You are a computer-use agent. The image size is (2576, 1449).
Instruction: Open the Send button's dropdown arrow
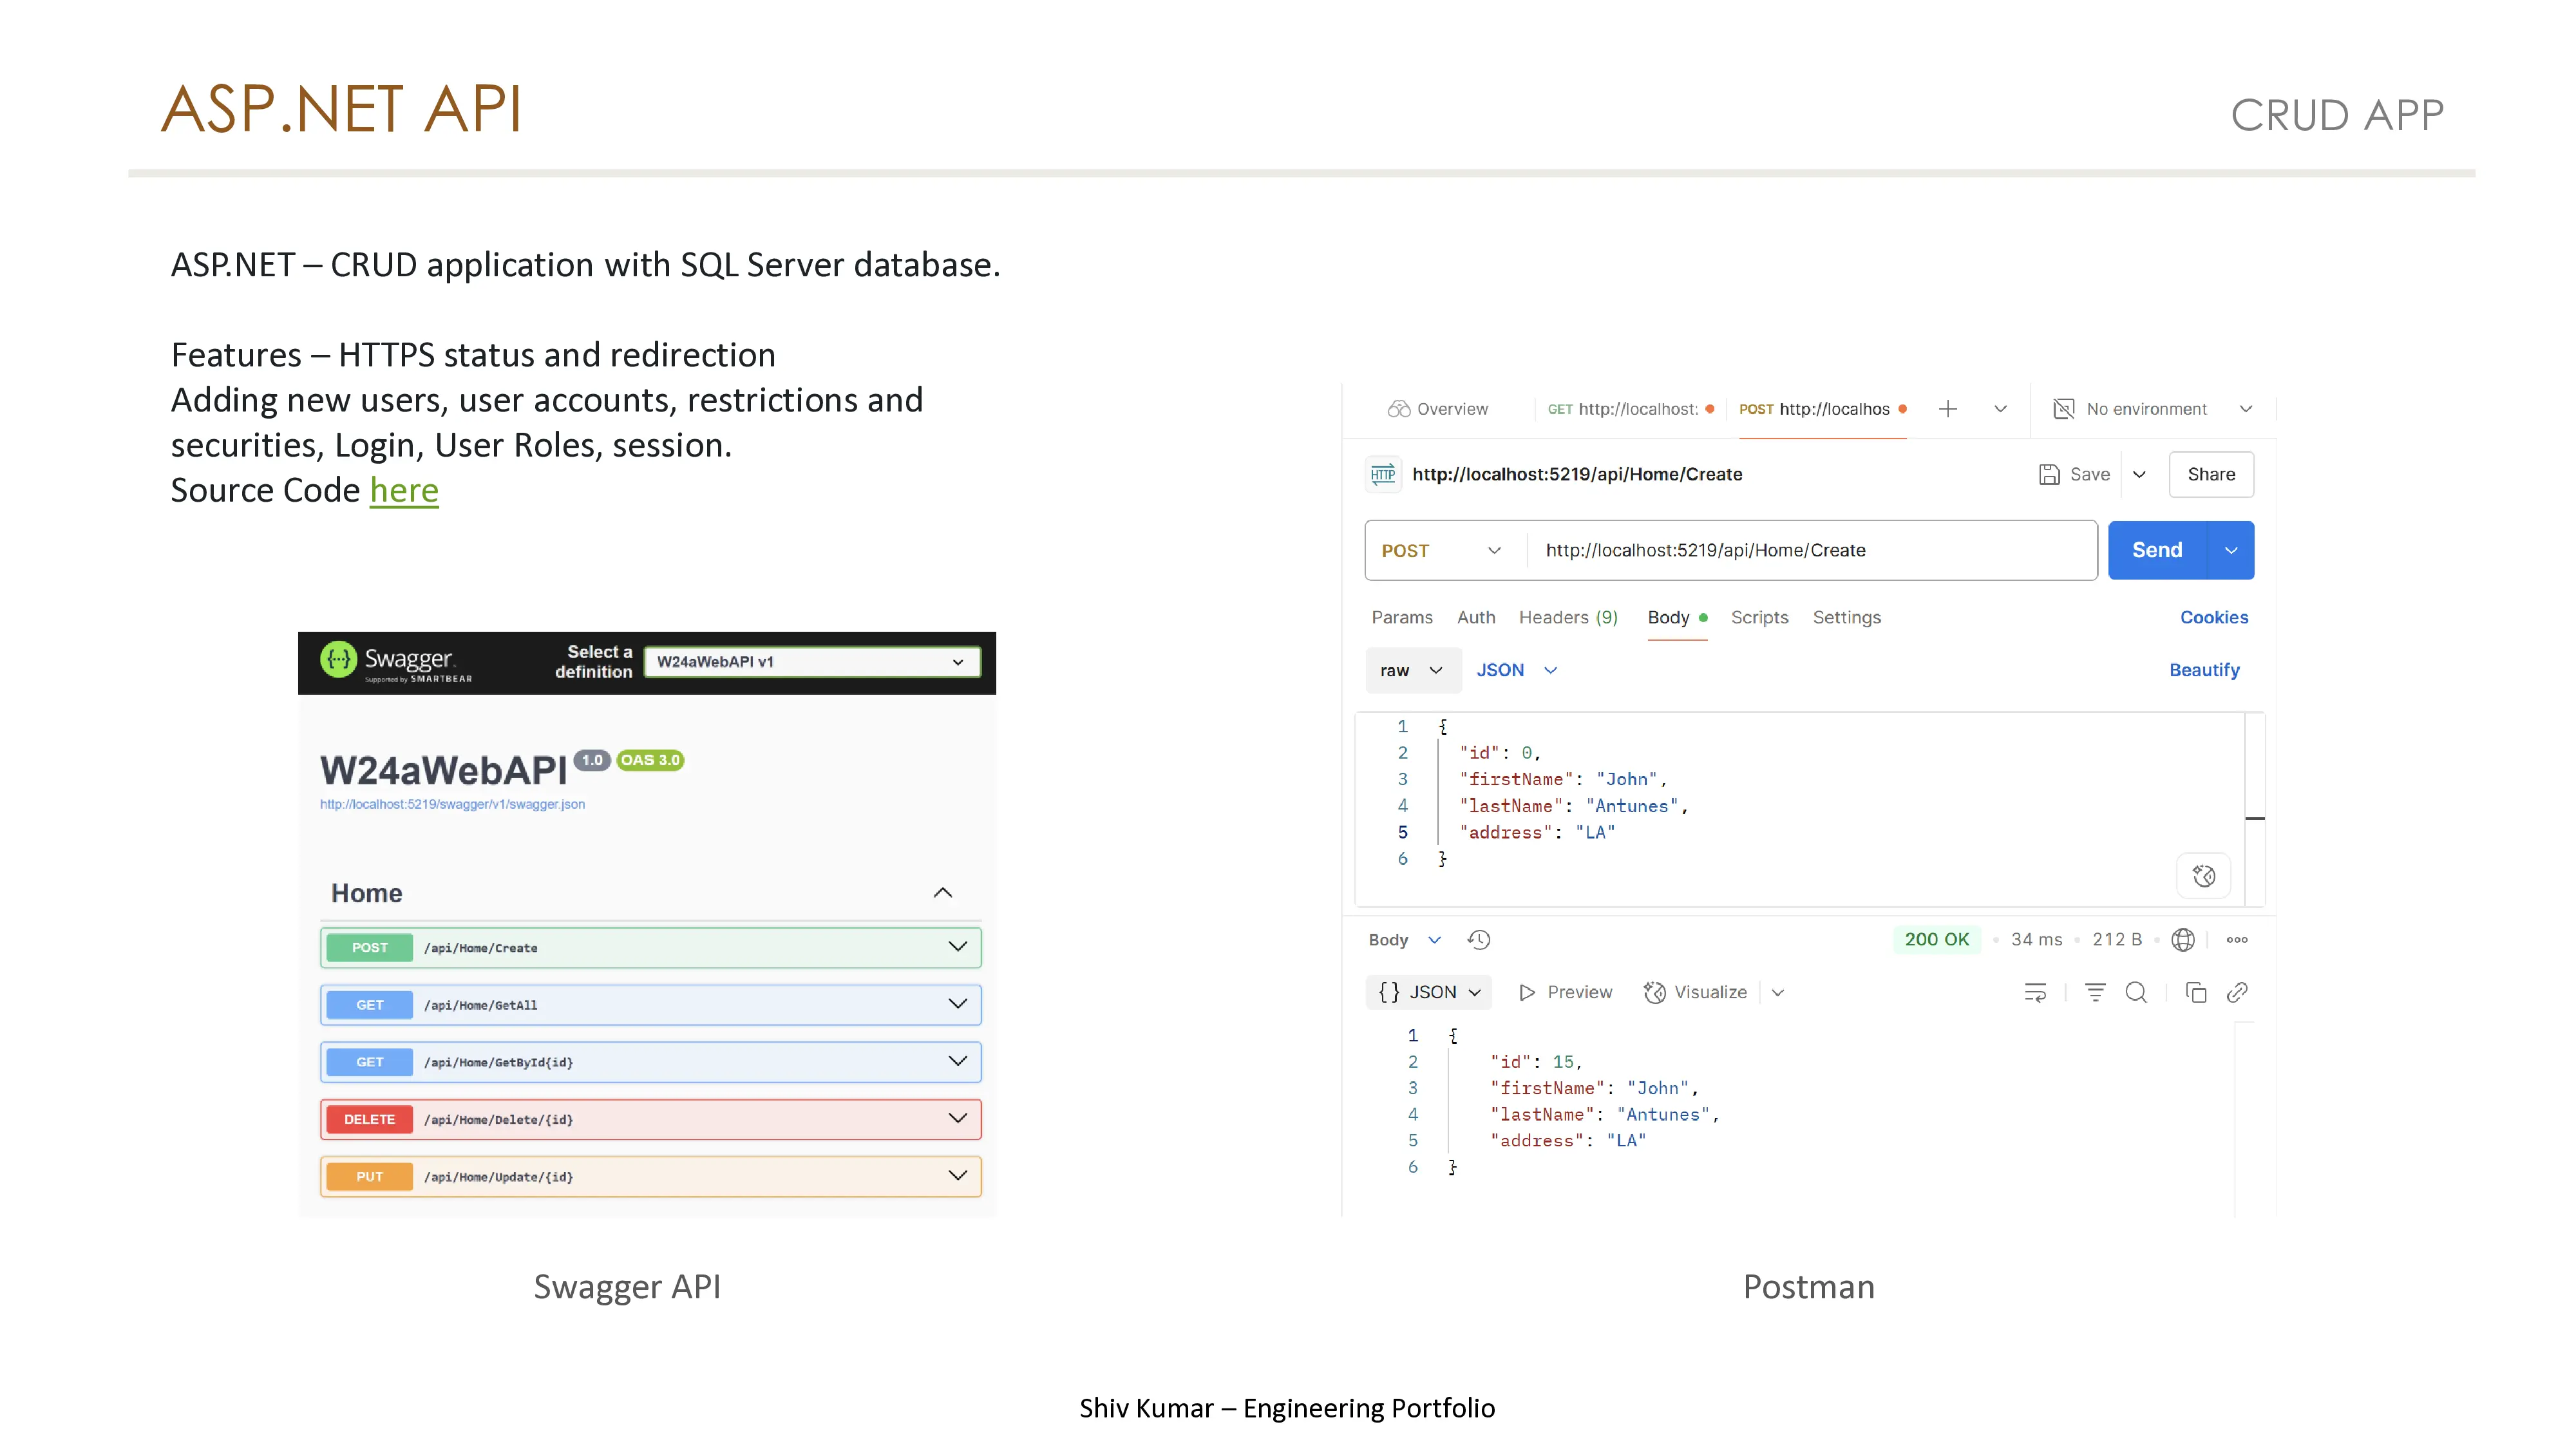(2231, 550)
